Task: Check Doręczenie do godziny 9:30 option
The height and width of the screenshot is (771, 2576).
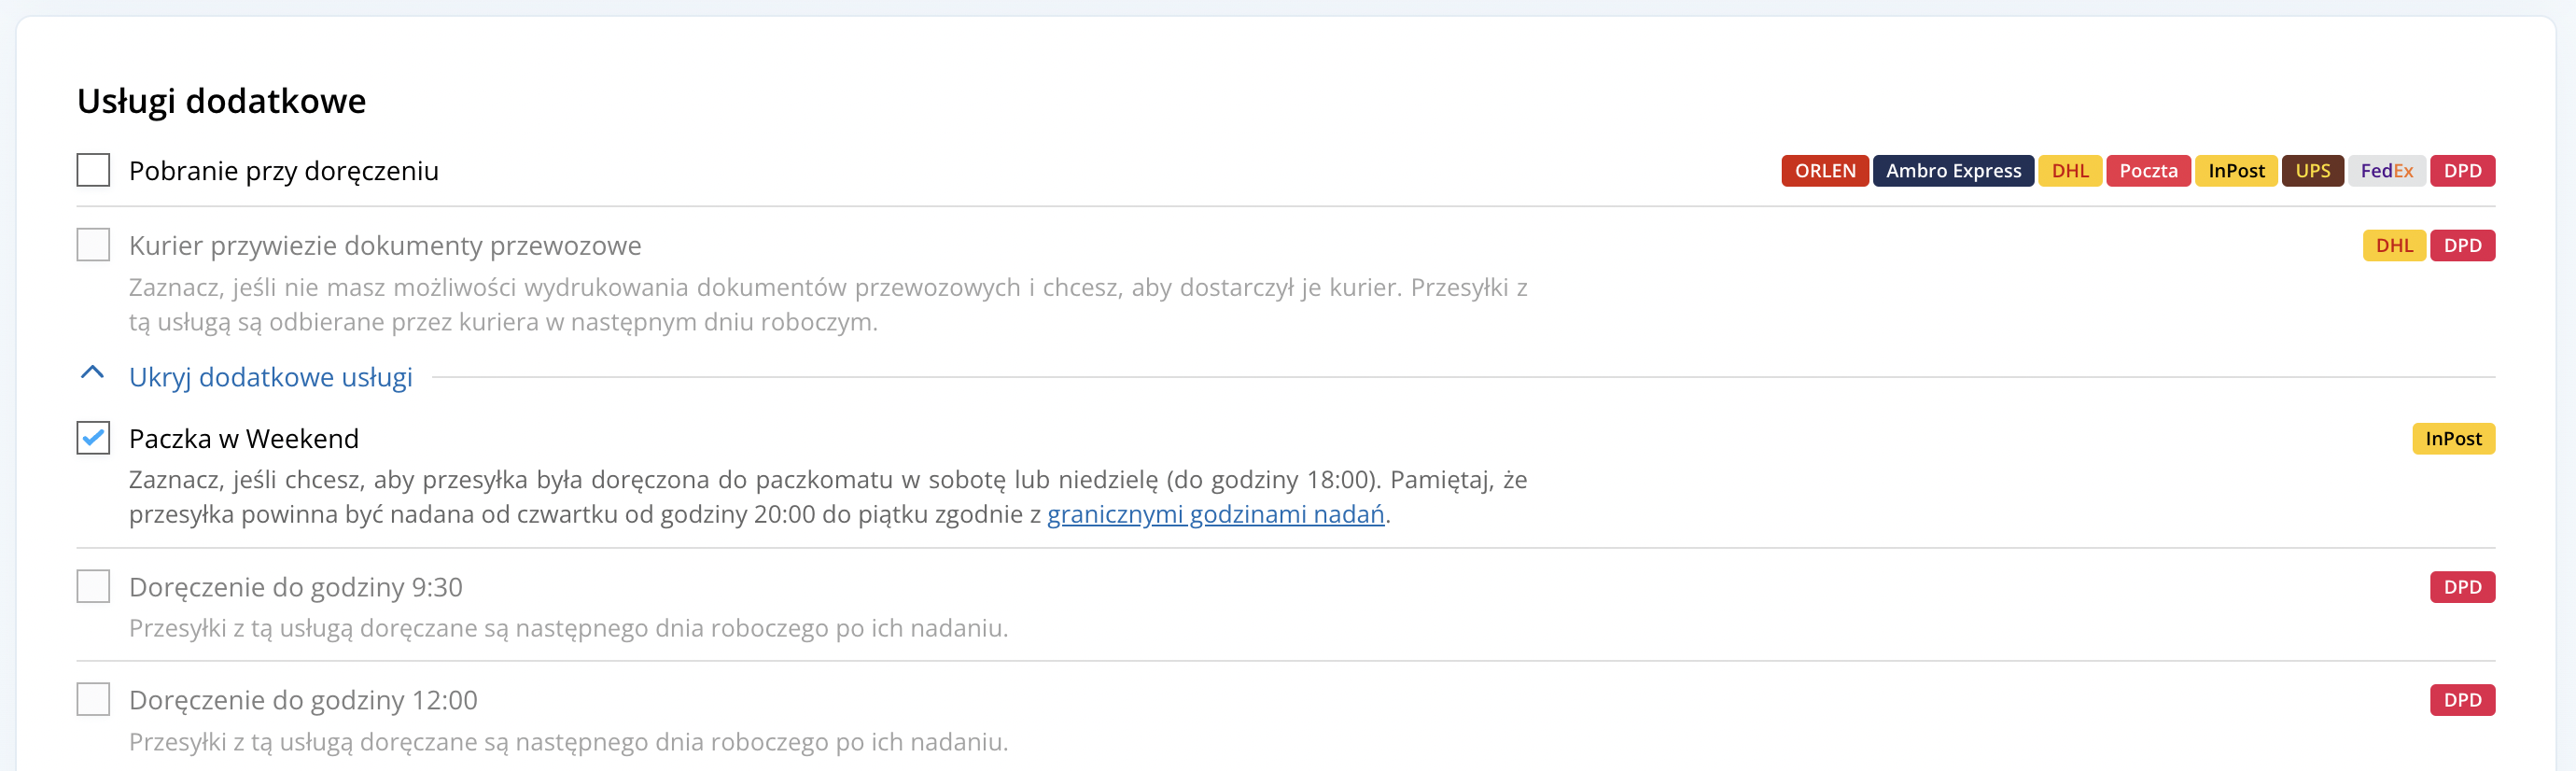Action: (93, 586)
